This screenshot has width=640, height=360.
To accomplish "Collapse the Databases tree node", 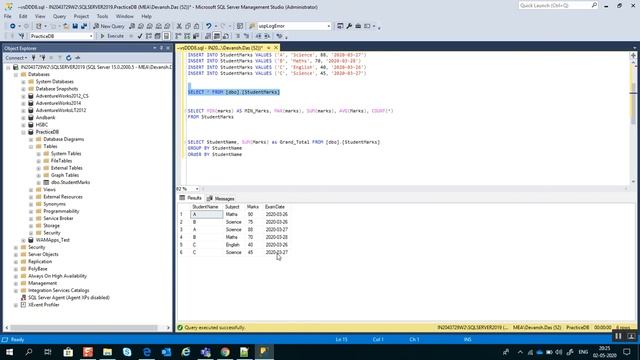I will pos(16,75).
